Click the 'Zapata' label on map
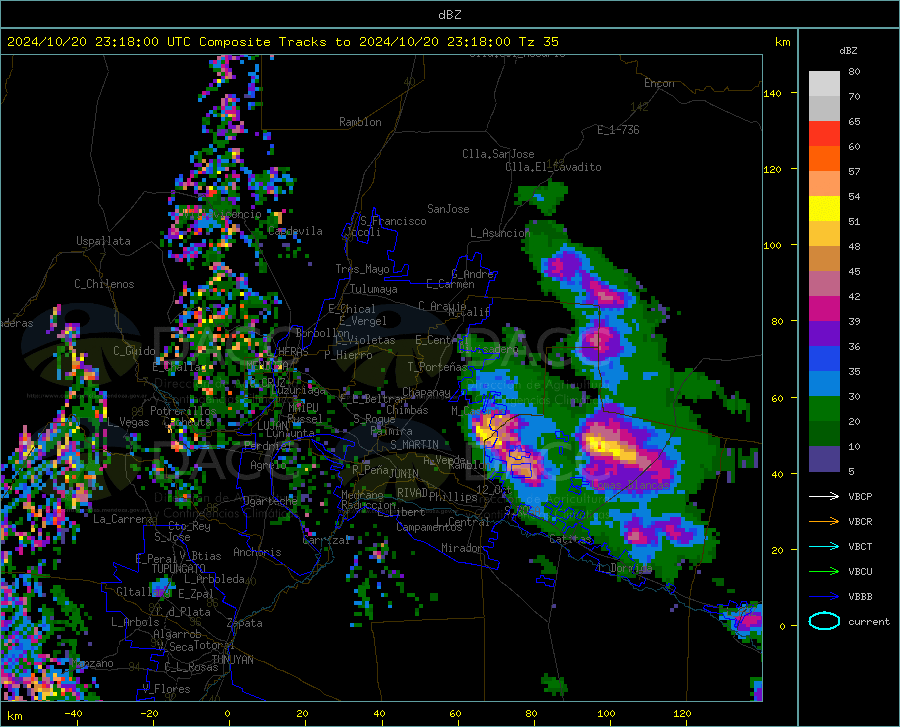900x727 pixels. pos(245,623)
